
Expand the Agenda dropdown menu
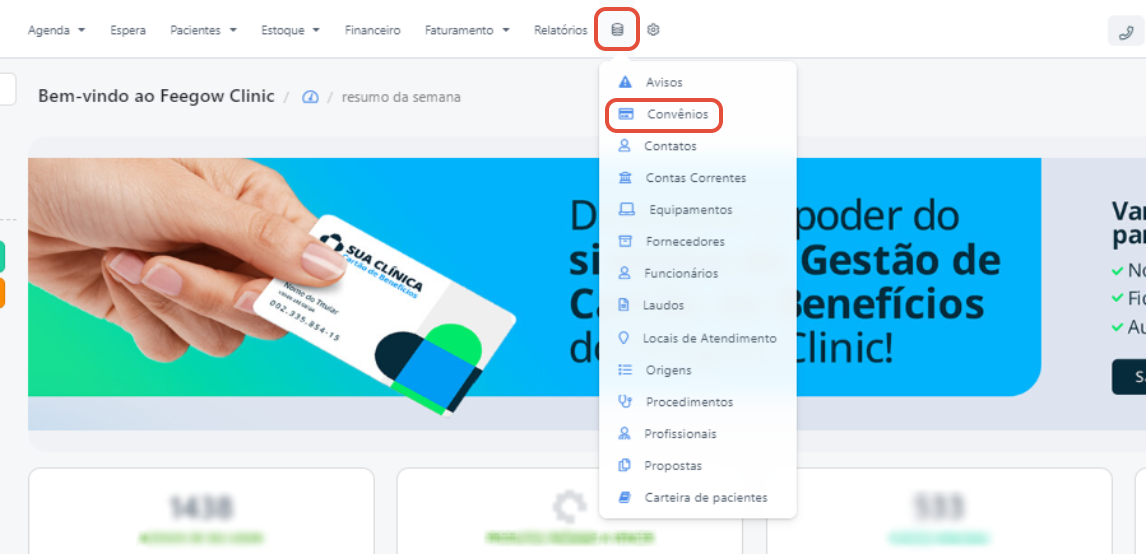pos(56,30)
